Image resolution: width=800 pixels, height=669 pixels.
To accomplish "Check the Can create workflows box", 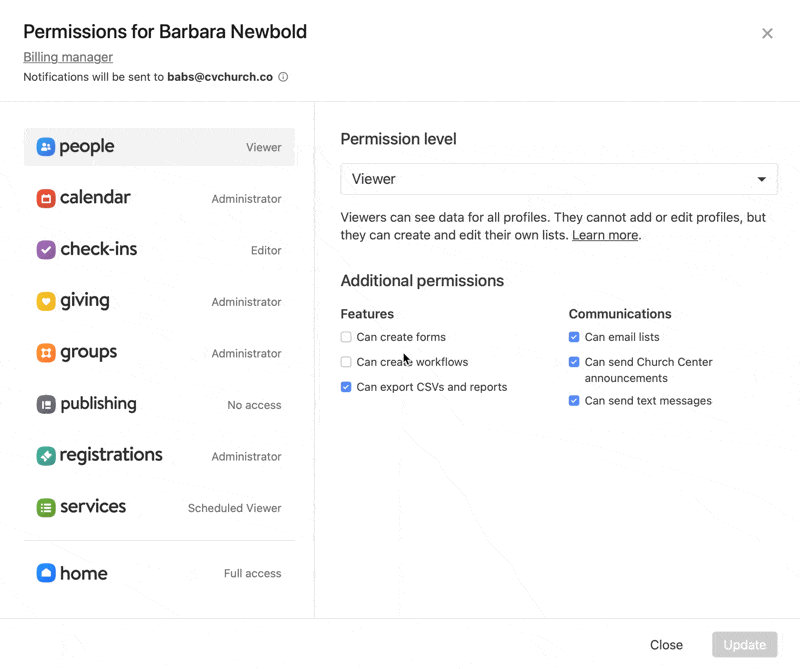I will click(346, 362).
